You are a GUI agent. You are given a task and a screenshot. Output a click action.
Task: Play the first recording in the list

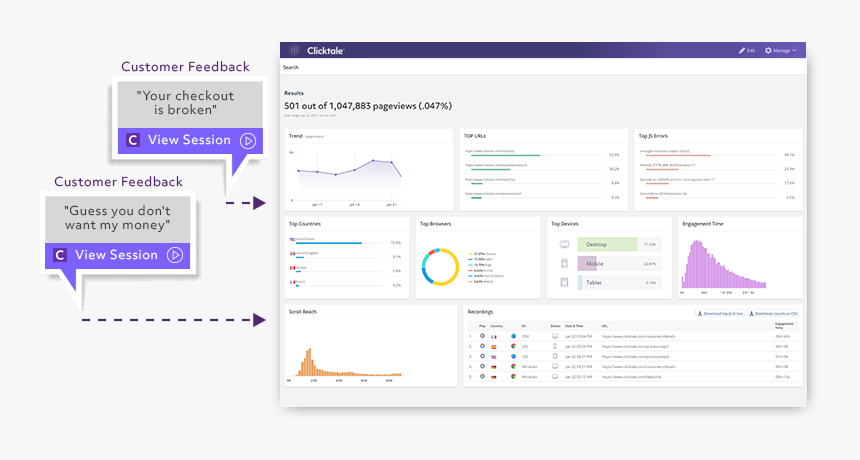coord(482,336)
